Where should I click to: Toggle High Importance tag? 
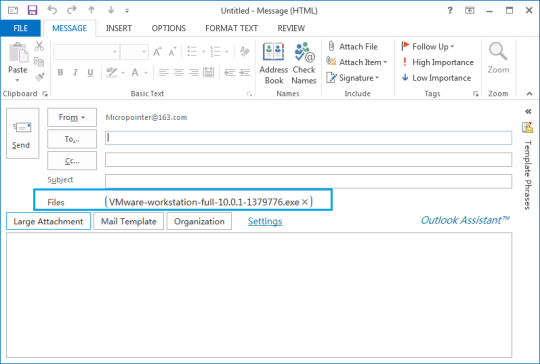coord(438,62)
